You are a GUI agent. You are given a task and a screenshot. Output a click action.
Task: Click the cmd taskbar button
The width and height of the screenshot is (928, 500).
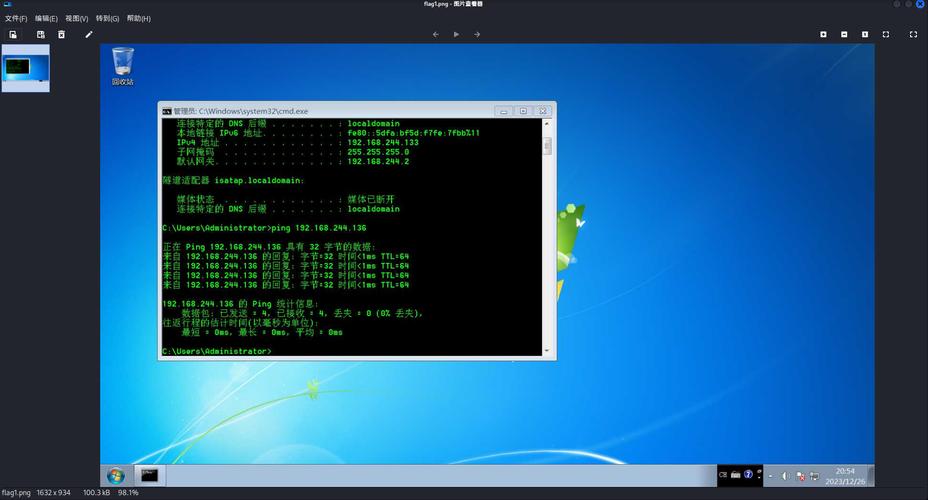coord(149,475)
